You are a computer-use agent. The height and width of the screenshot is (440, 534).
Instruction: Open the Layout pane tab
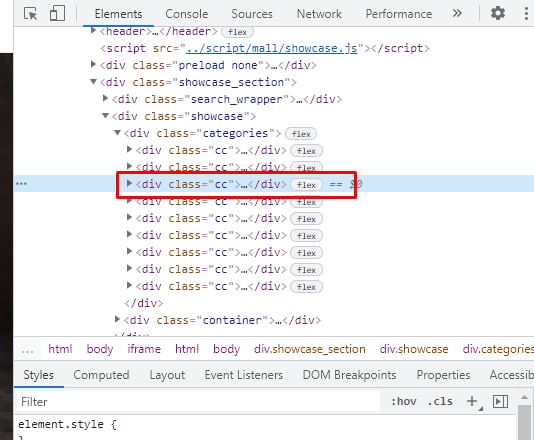point(167,375)
